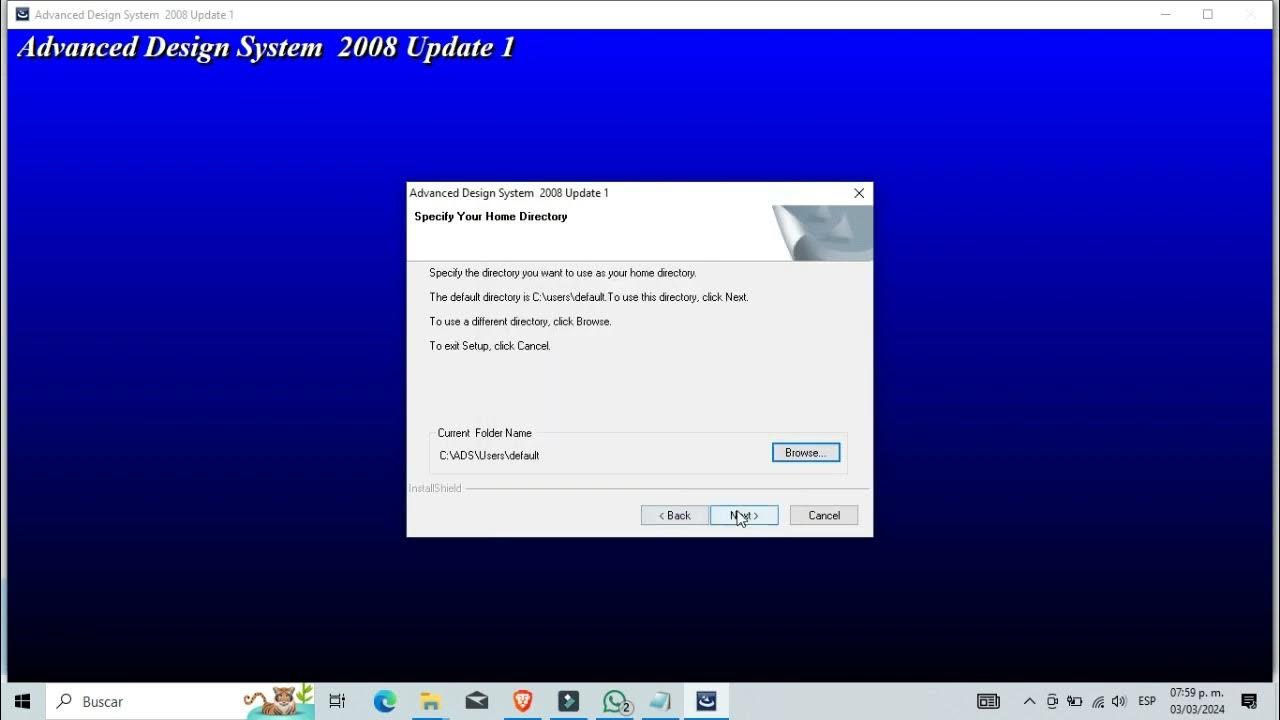Click the ADS window title bar icon
The image size is (1280, 720).
[22, 14]
